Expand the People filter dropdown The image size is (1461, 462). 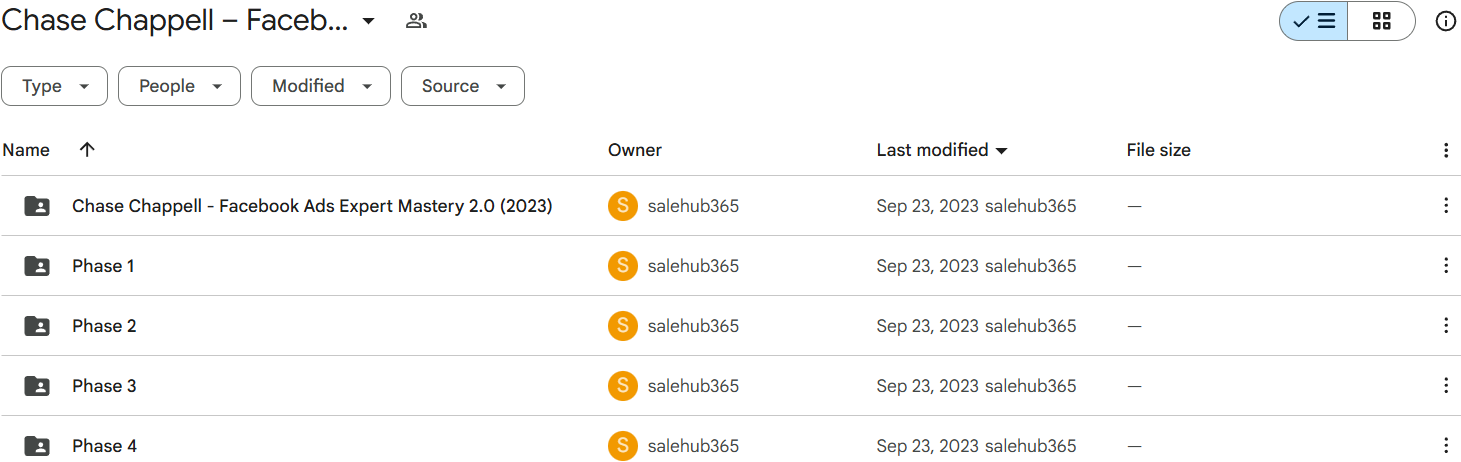179,86
